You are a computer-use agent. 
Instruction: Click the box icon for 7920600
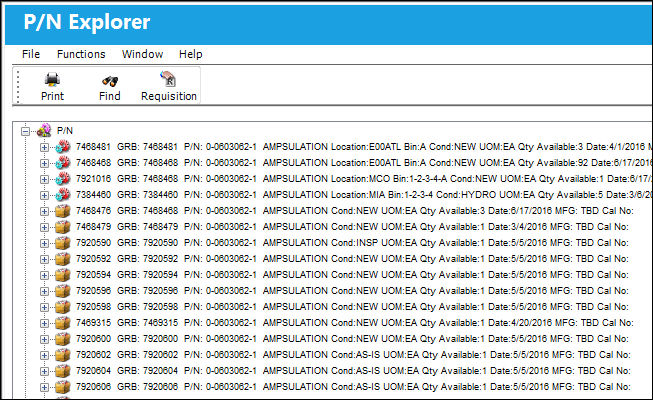pos(63,339)
